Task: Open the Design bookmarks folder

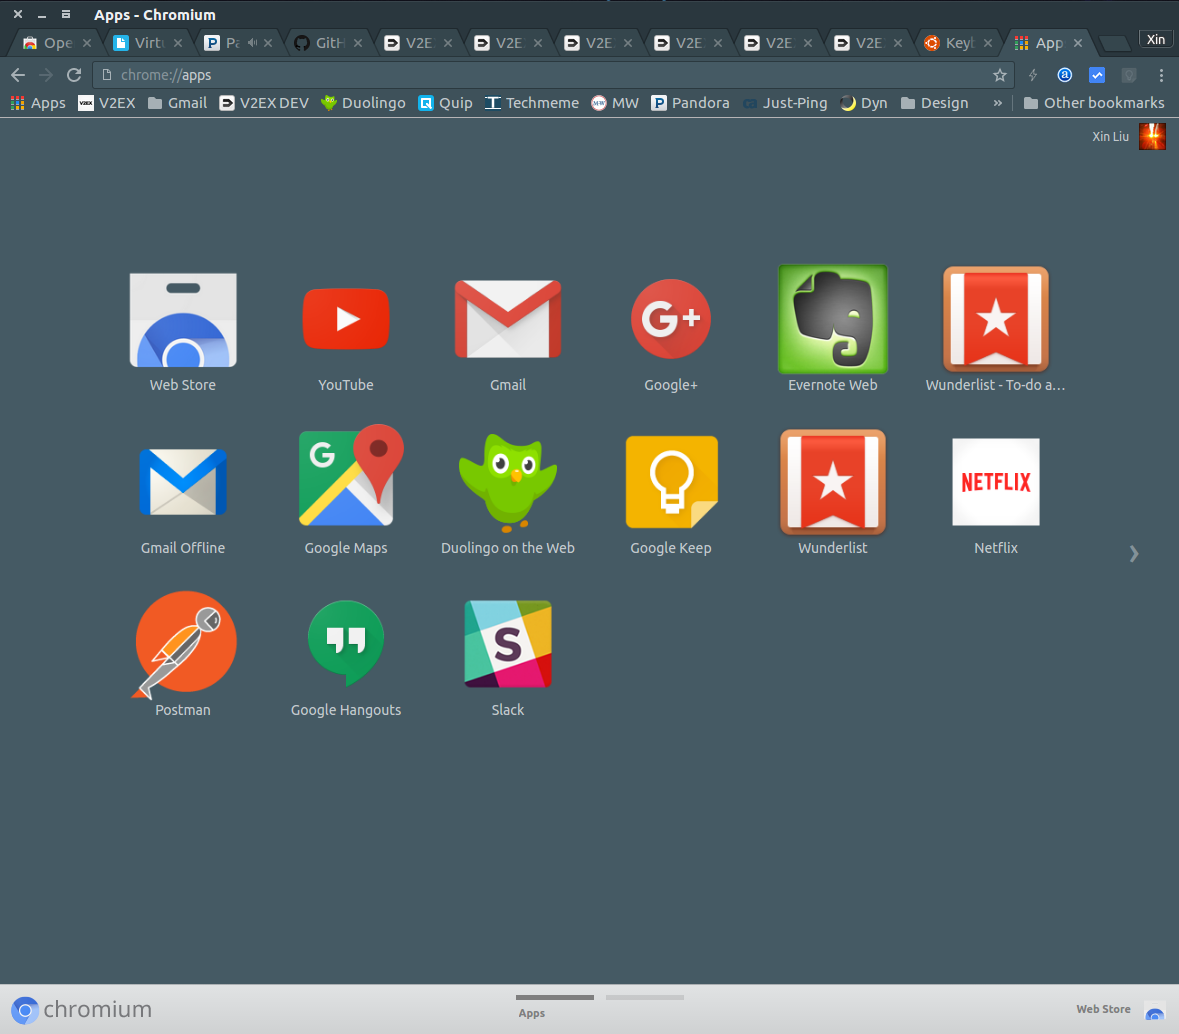Action: tap(934, 103)
